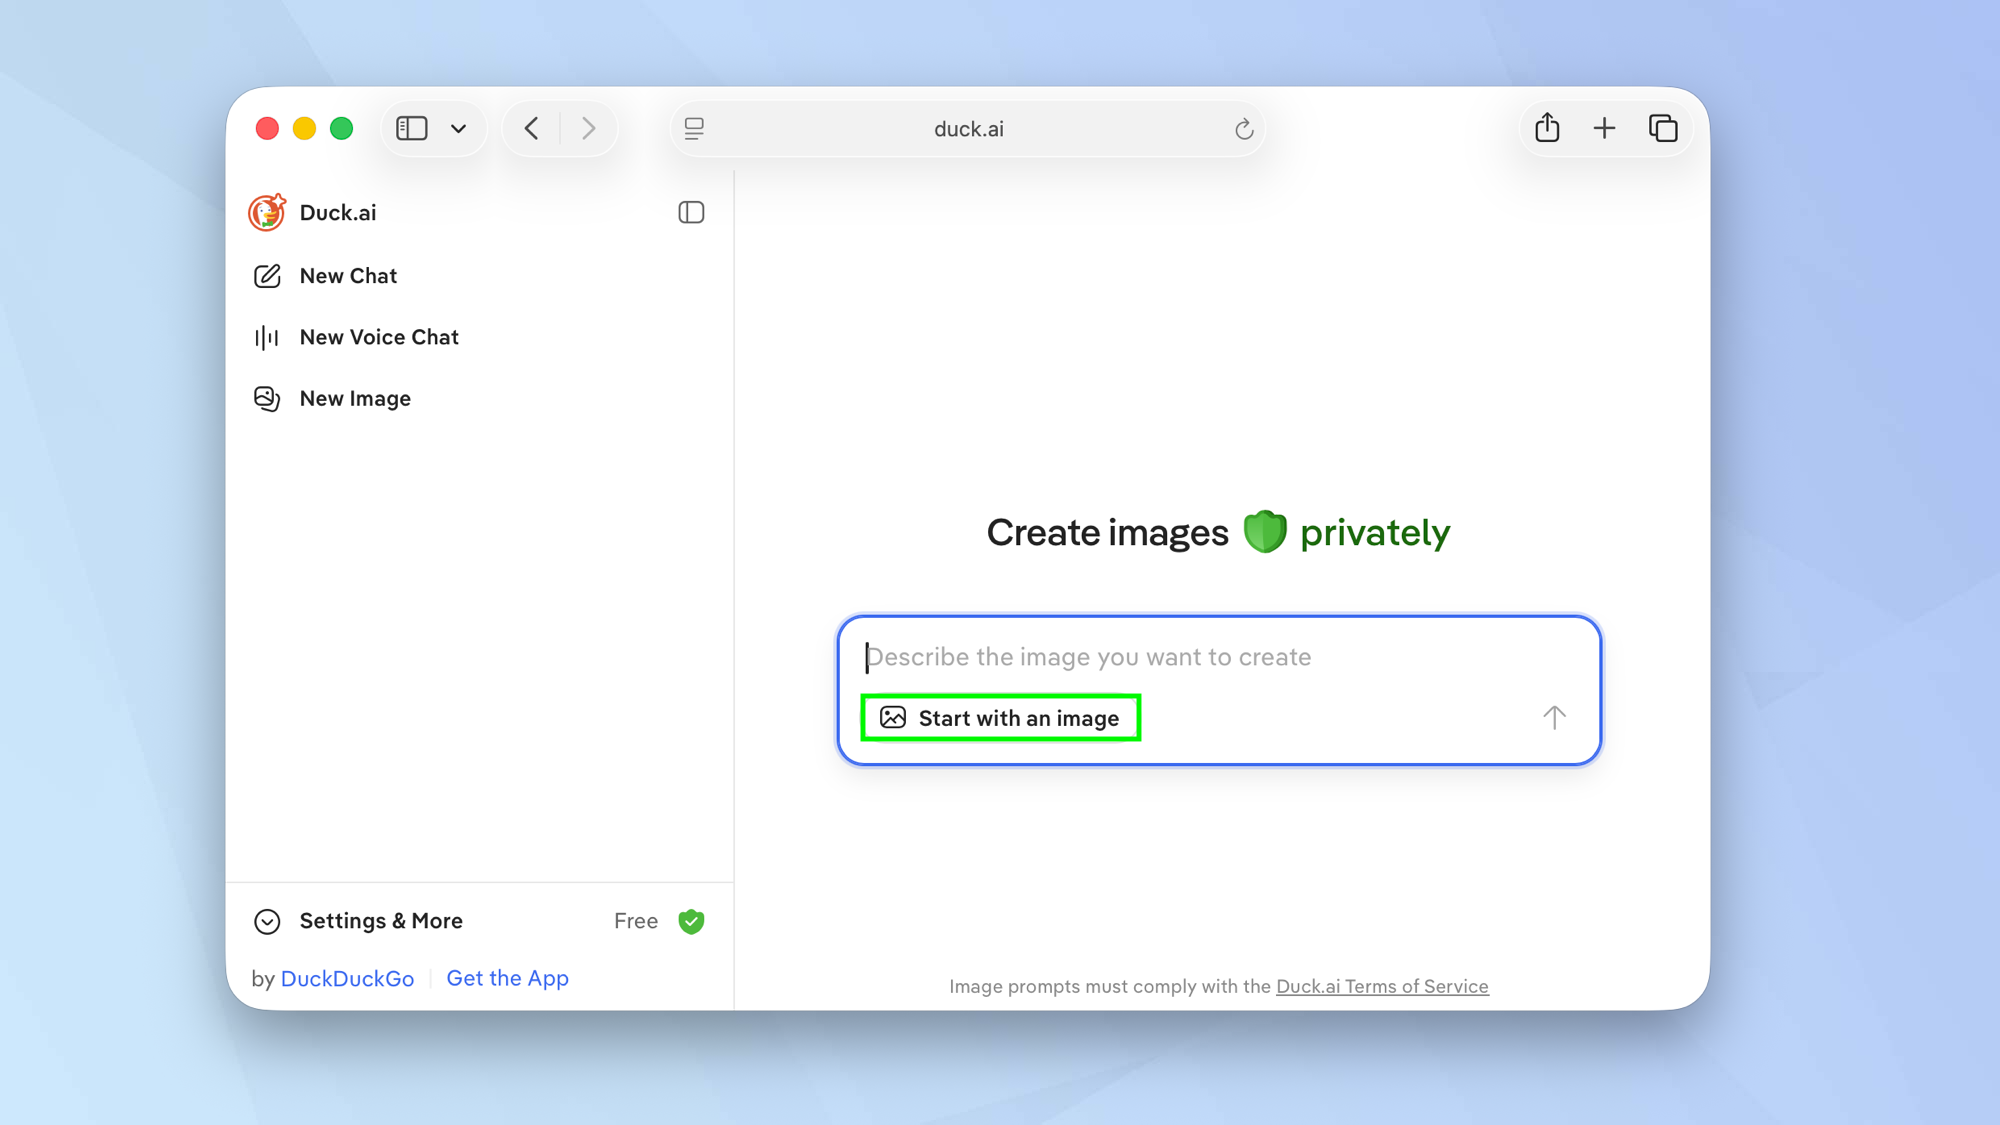2000x1125 pixels.
Task: Collapse the Duck.ai sidebar panel
Action: [x=691, y=212]
